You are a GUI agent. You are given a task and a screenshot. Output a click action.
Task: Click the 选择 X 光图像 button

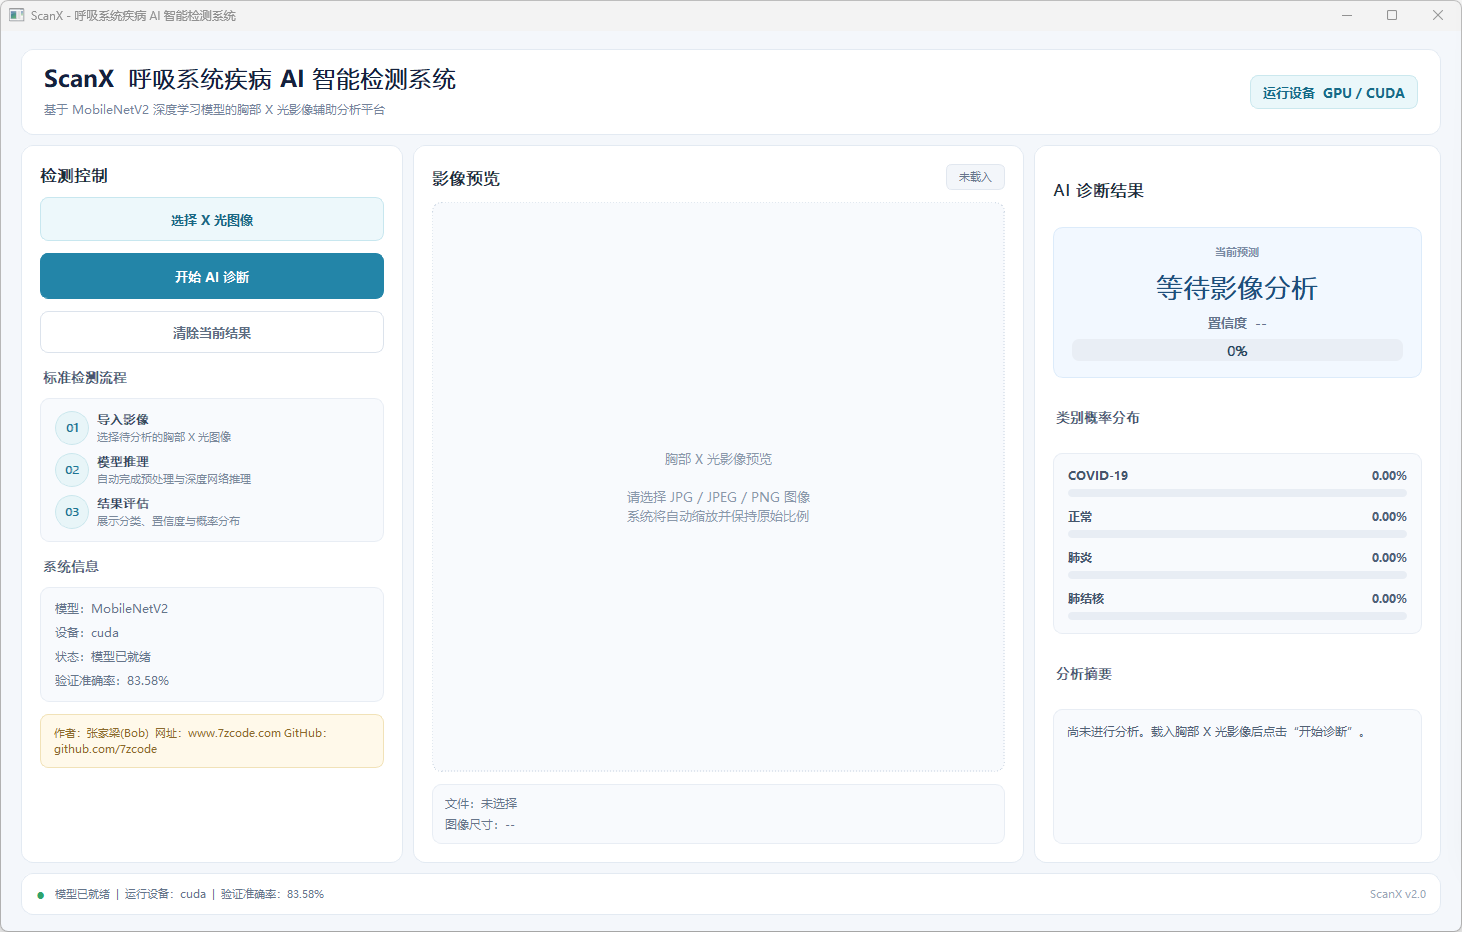click(x=212, y=219)
